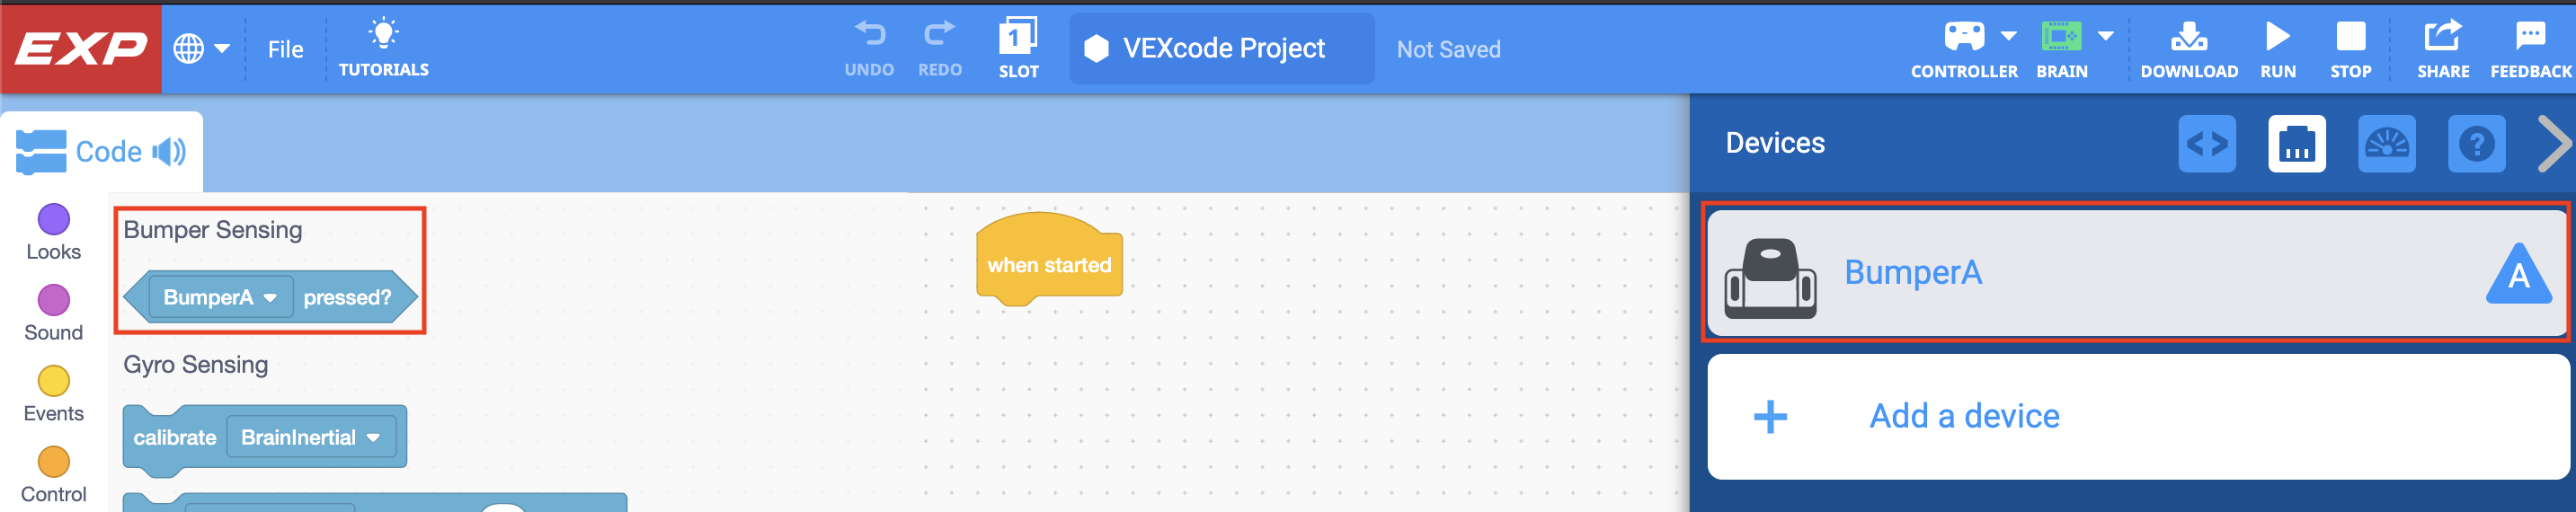Open the Devices port icon

tap(2296, 144)
